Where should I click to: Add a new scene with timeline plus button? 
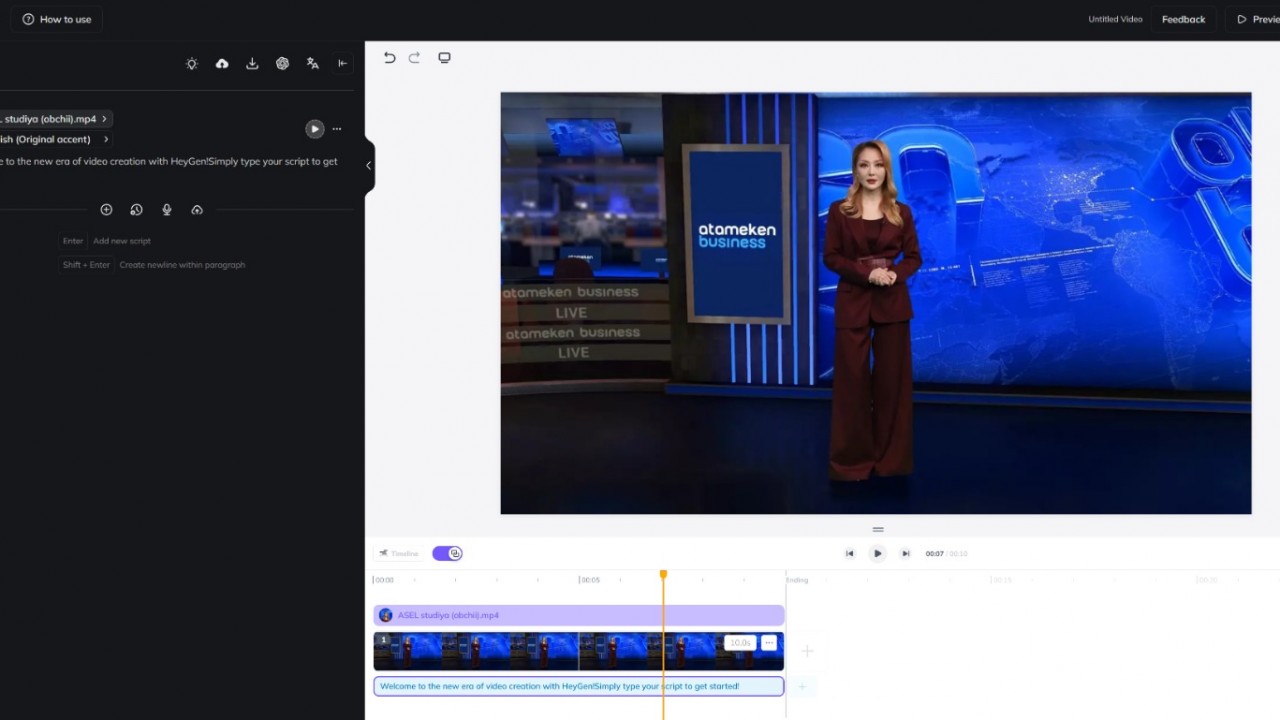[x=807, y=651]
